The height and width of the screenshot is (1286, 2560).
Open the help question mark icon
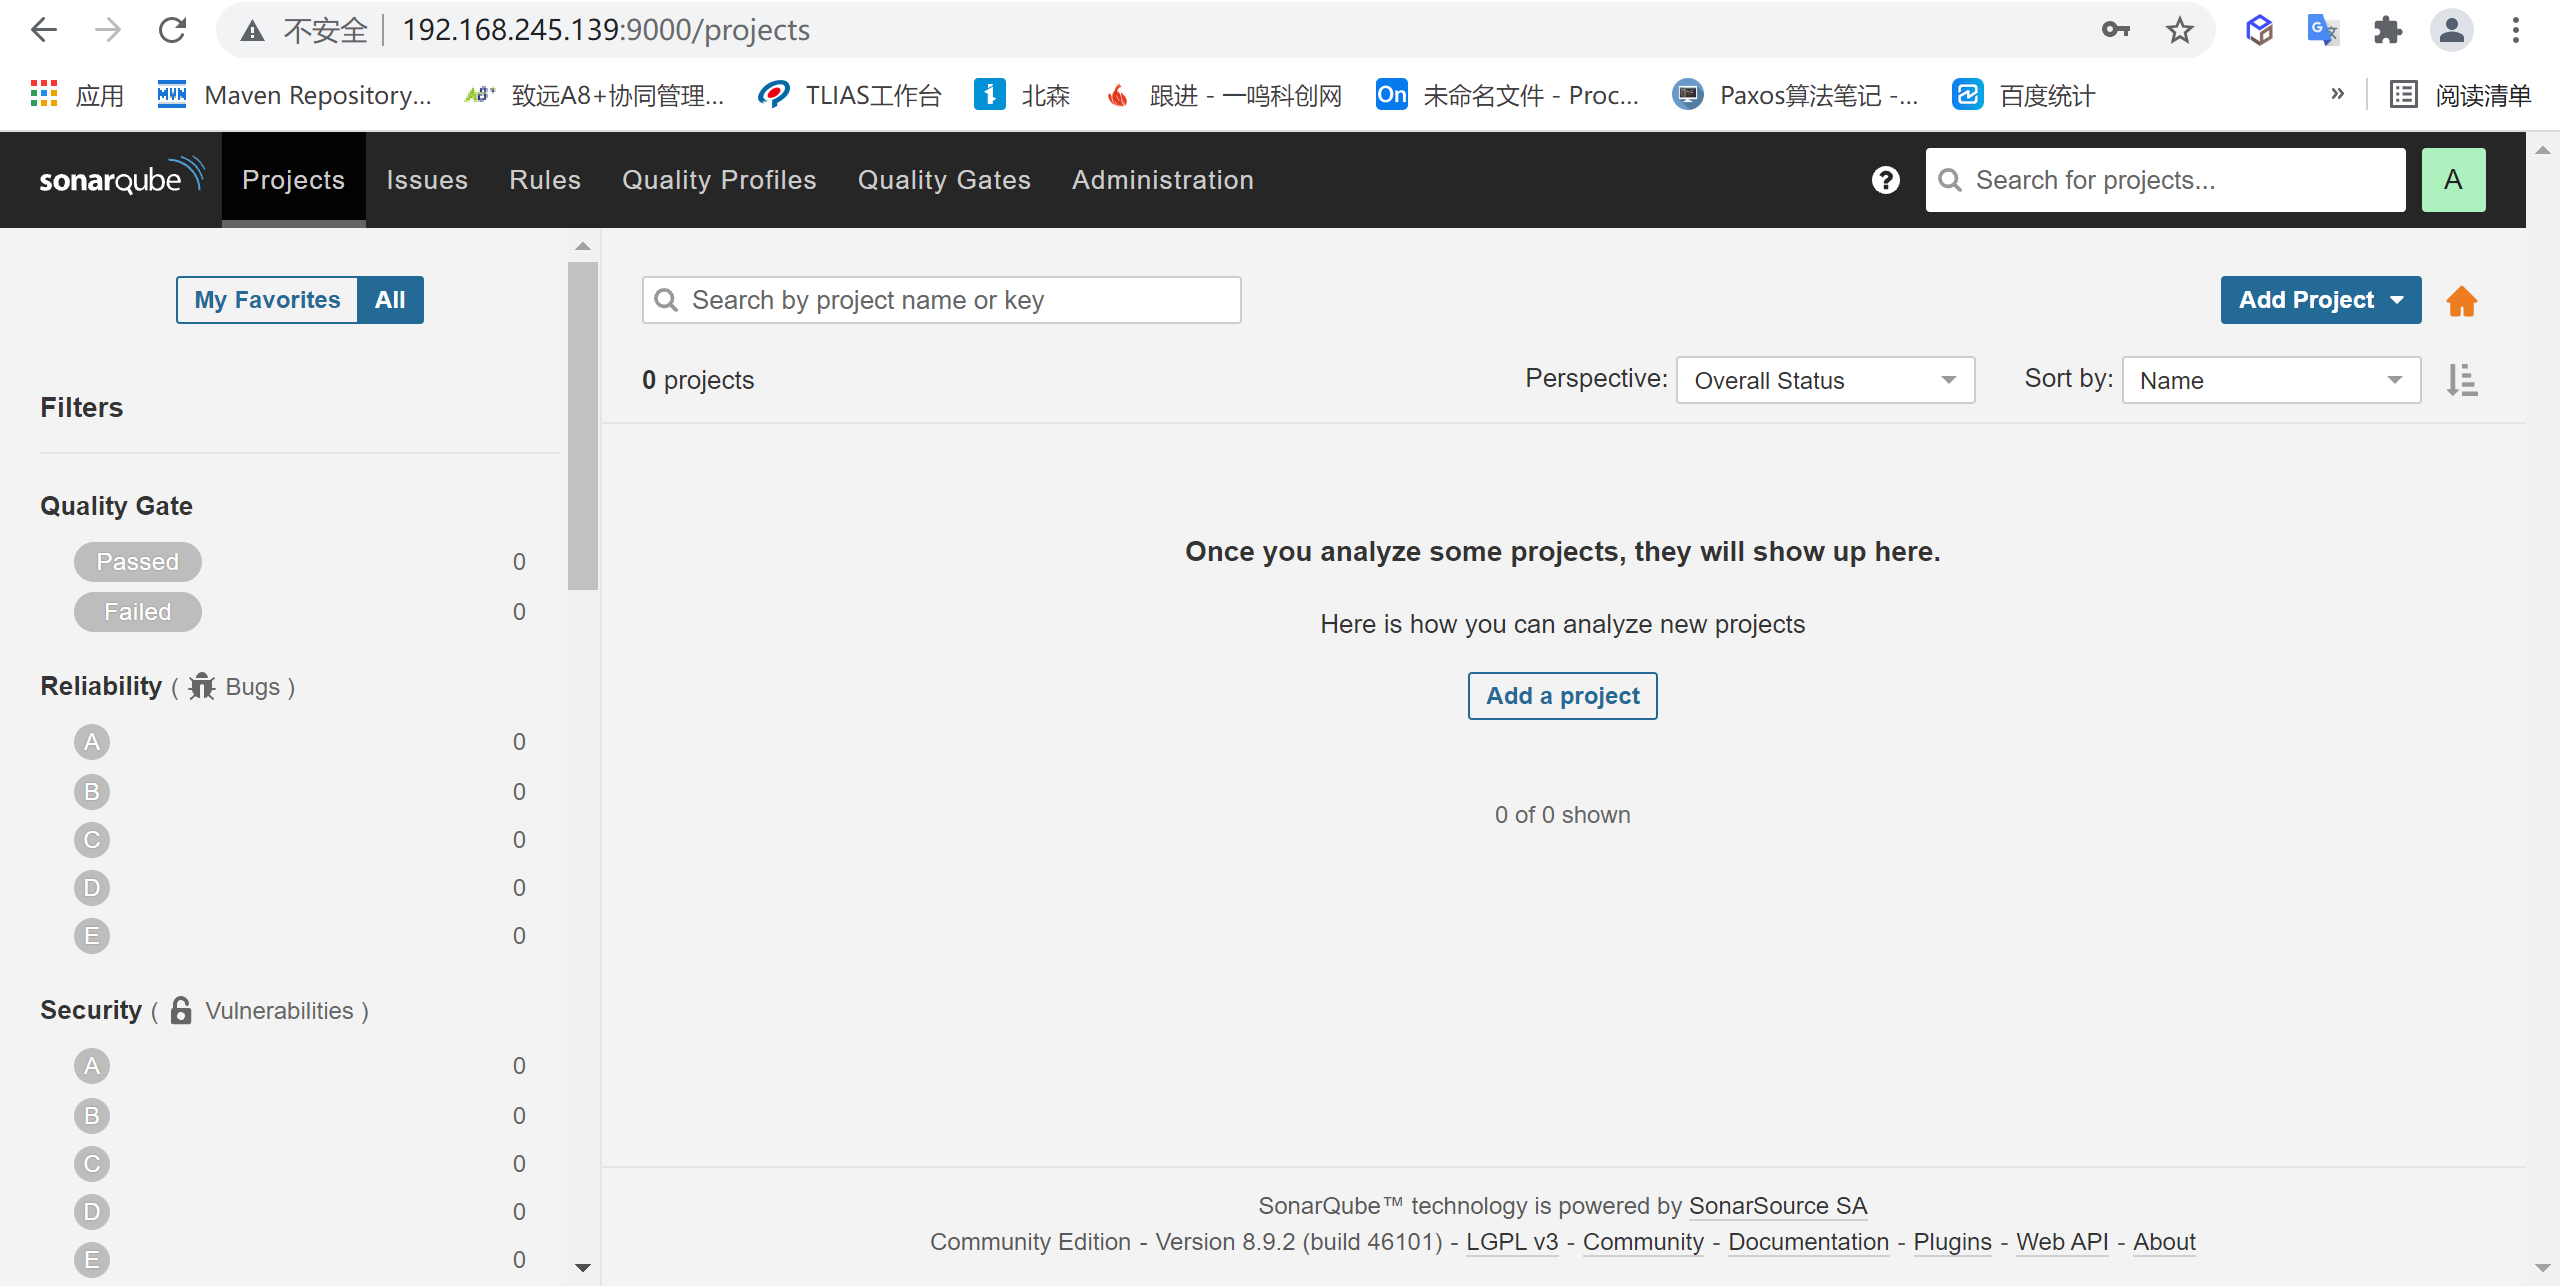click(1885, 180)
